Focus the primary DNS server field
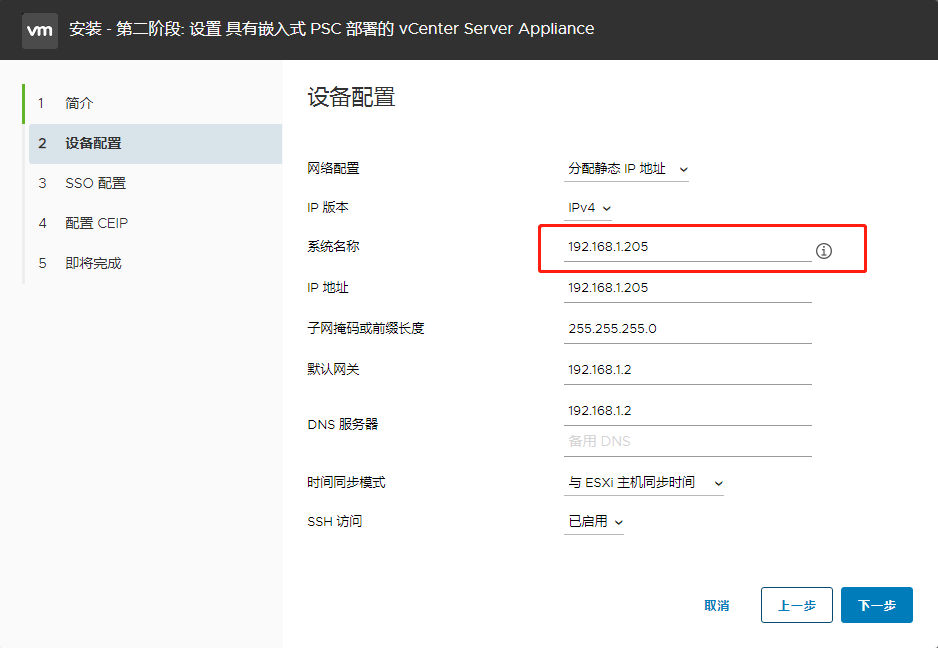 687,411
